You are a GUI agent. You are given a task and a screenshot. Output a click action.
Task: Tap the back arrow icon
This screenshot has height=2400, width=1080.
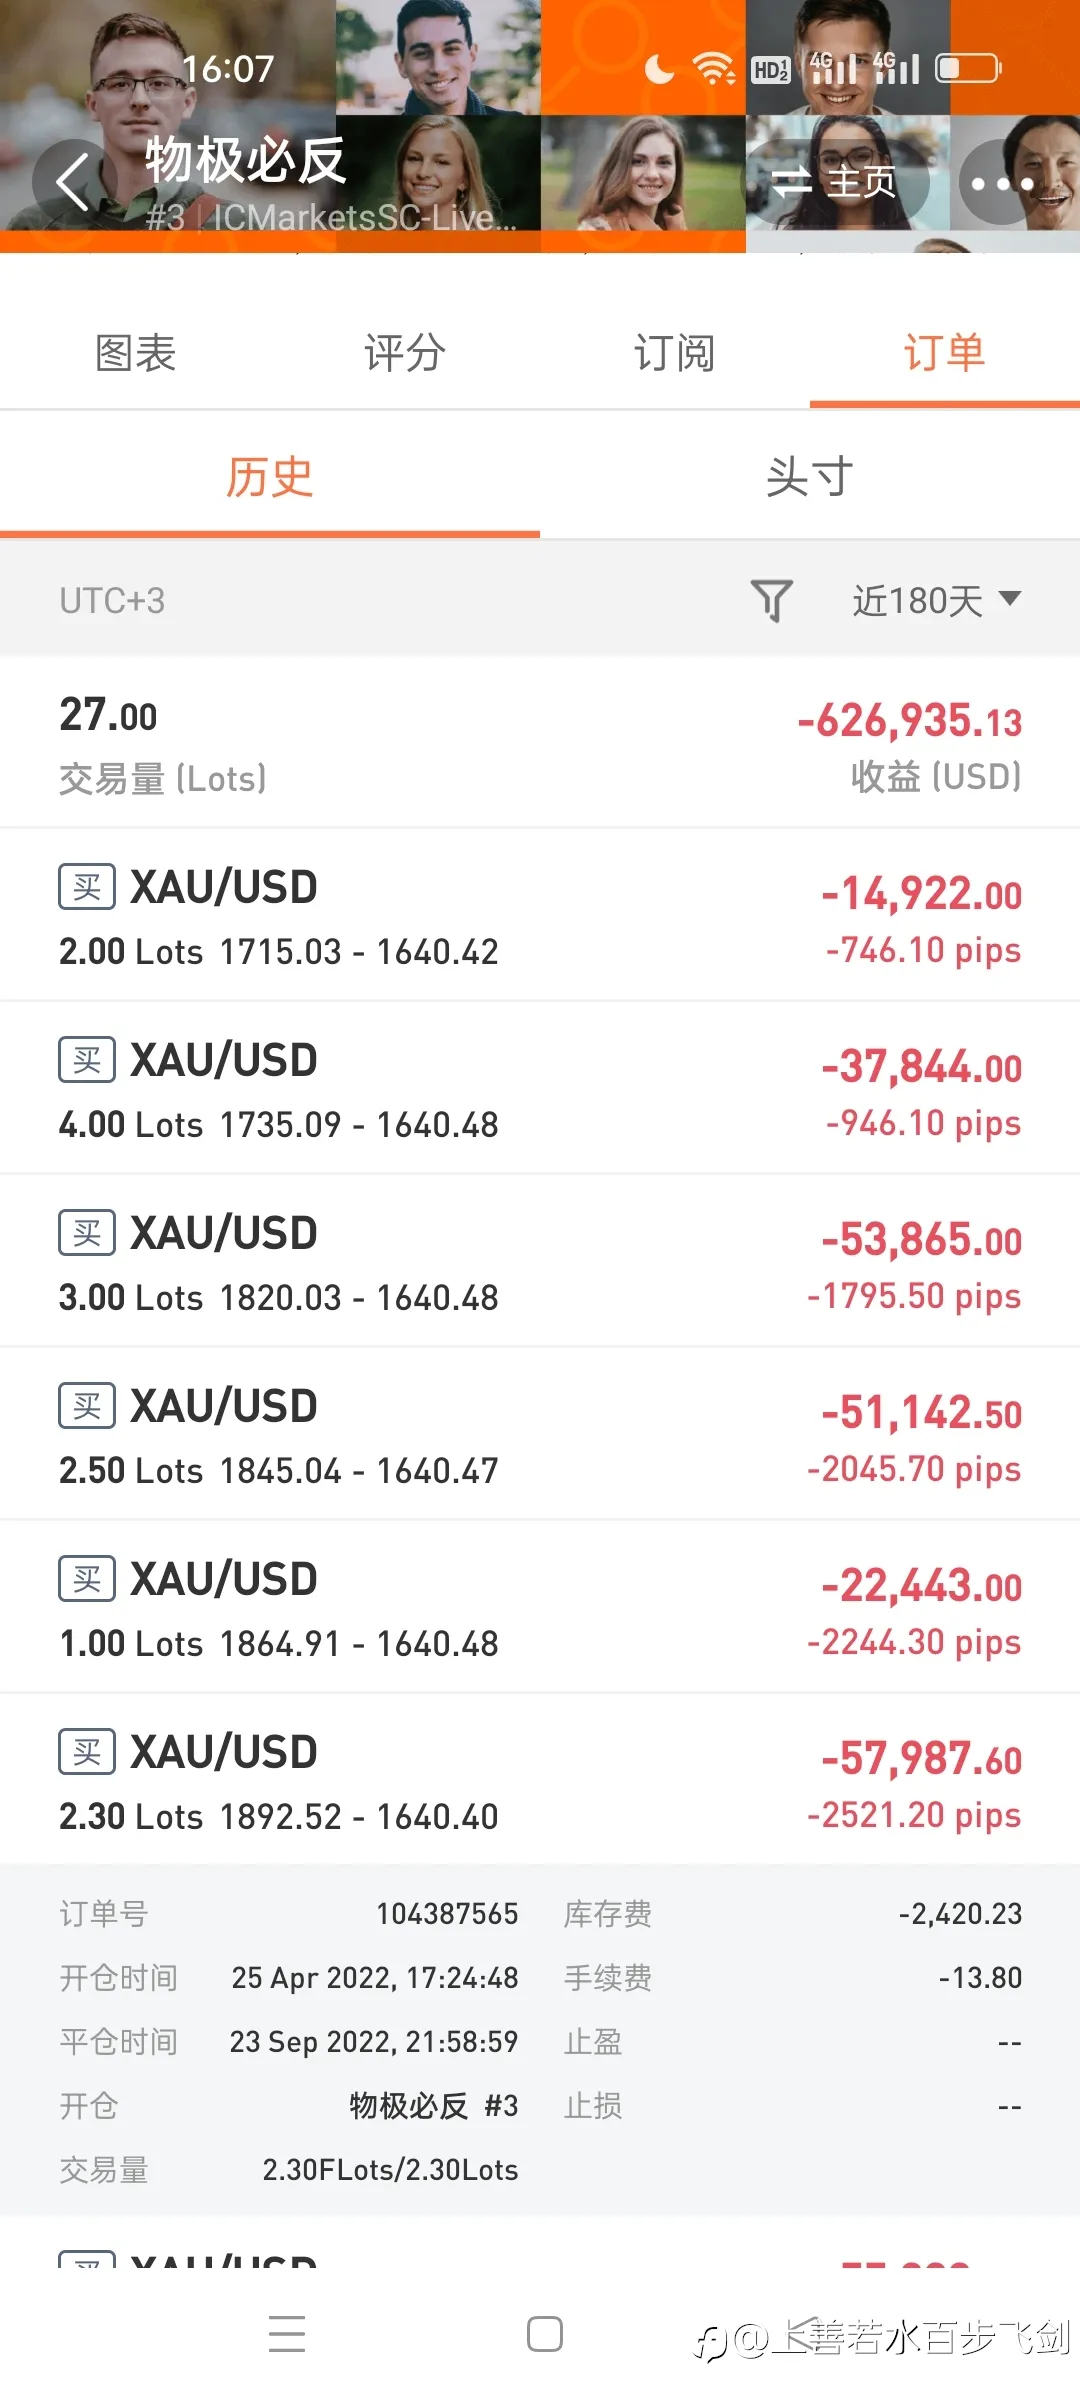click(x=74, y=182)
